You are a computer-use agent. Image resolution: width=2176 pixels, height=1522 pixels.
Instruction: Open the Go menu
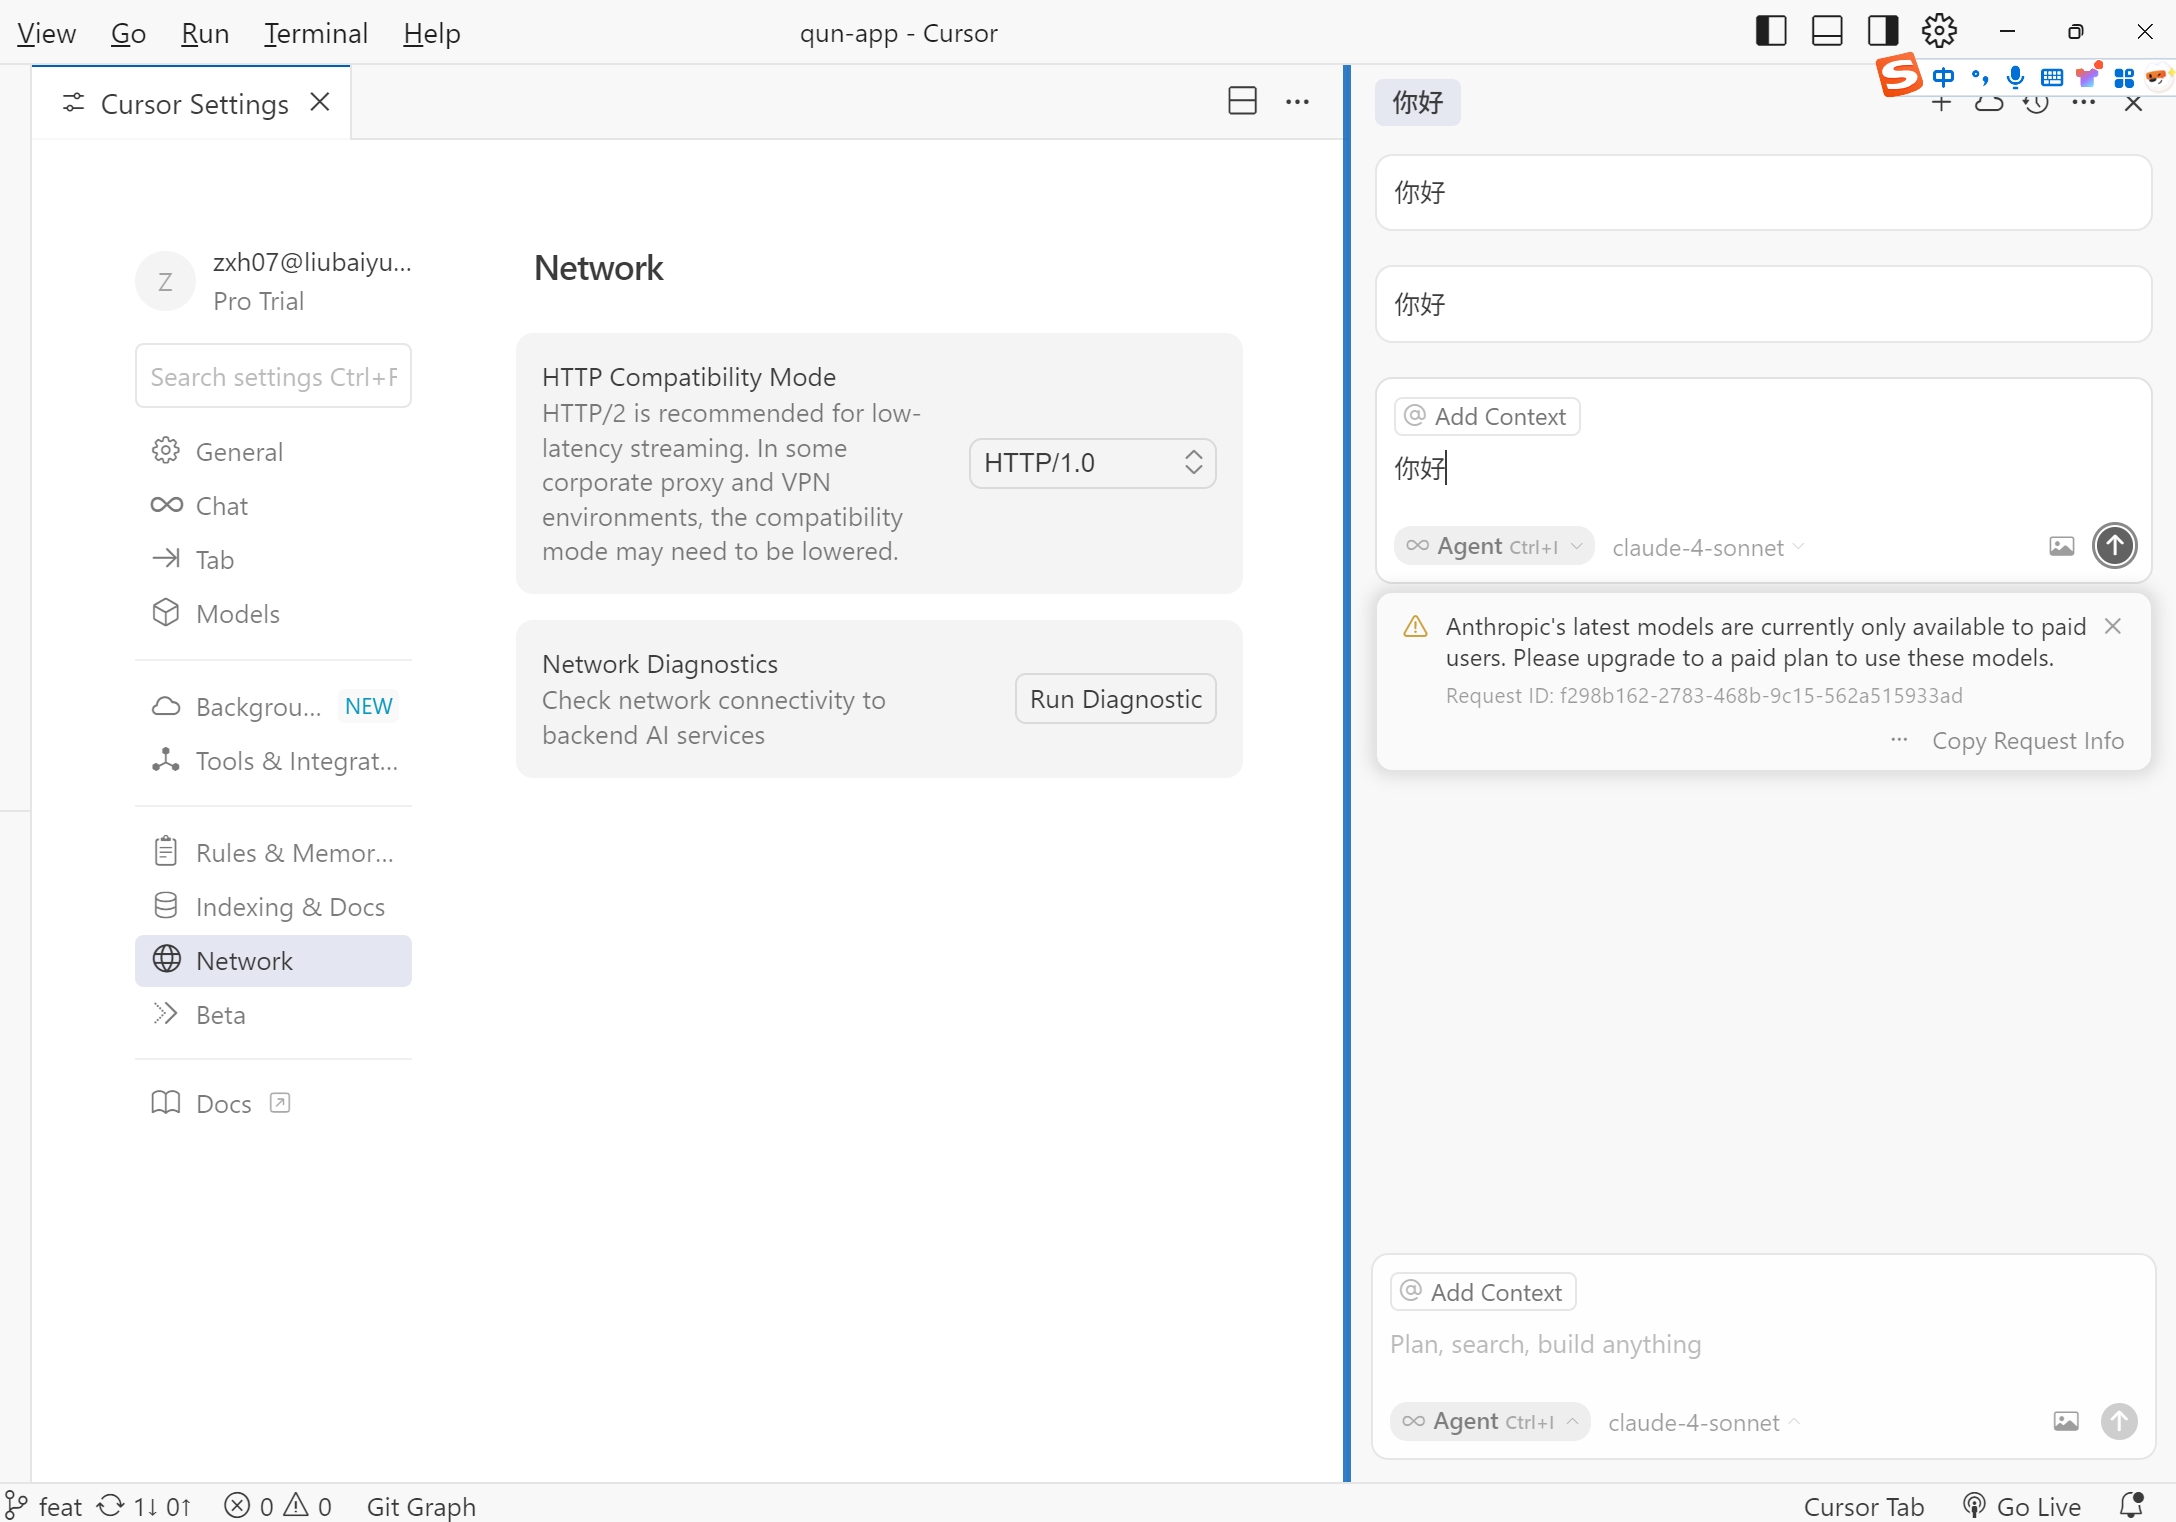(128, 33)
